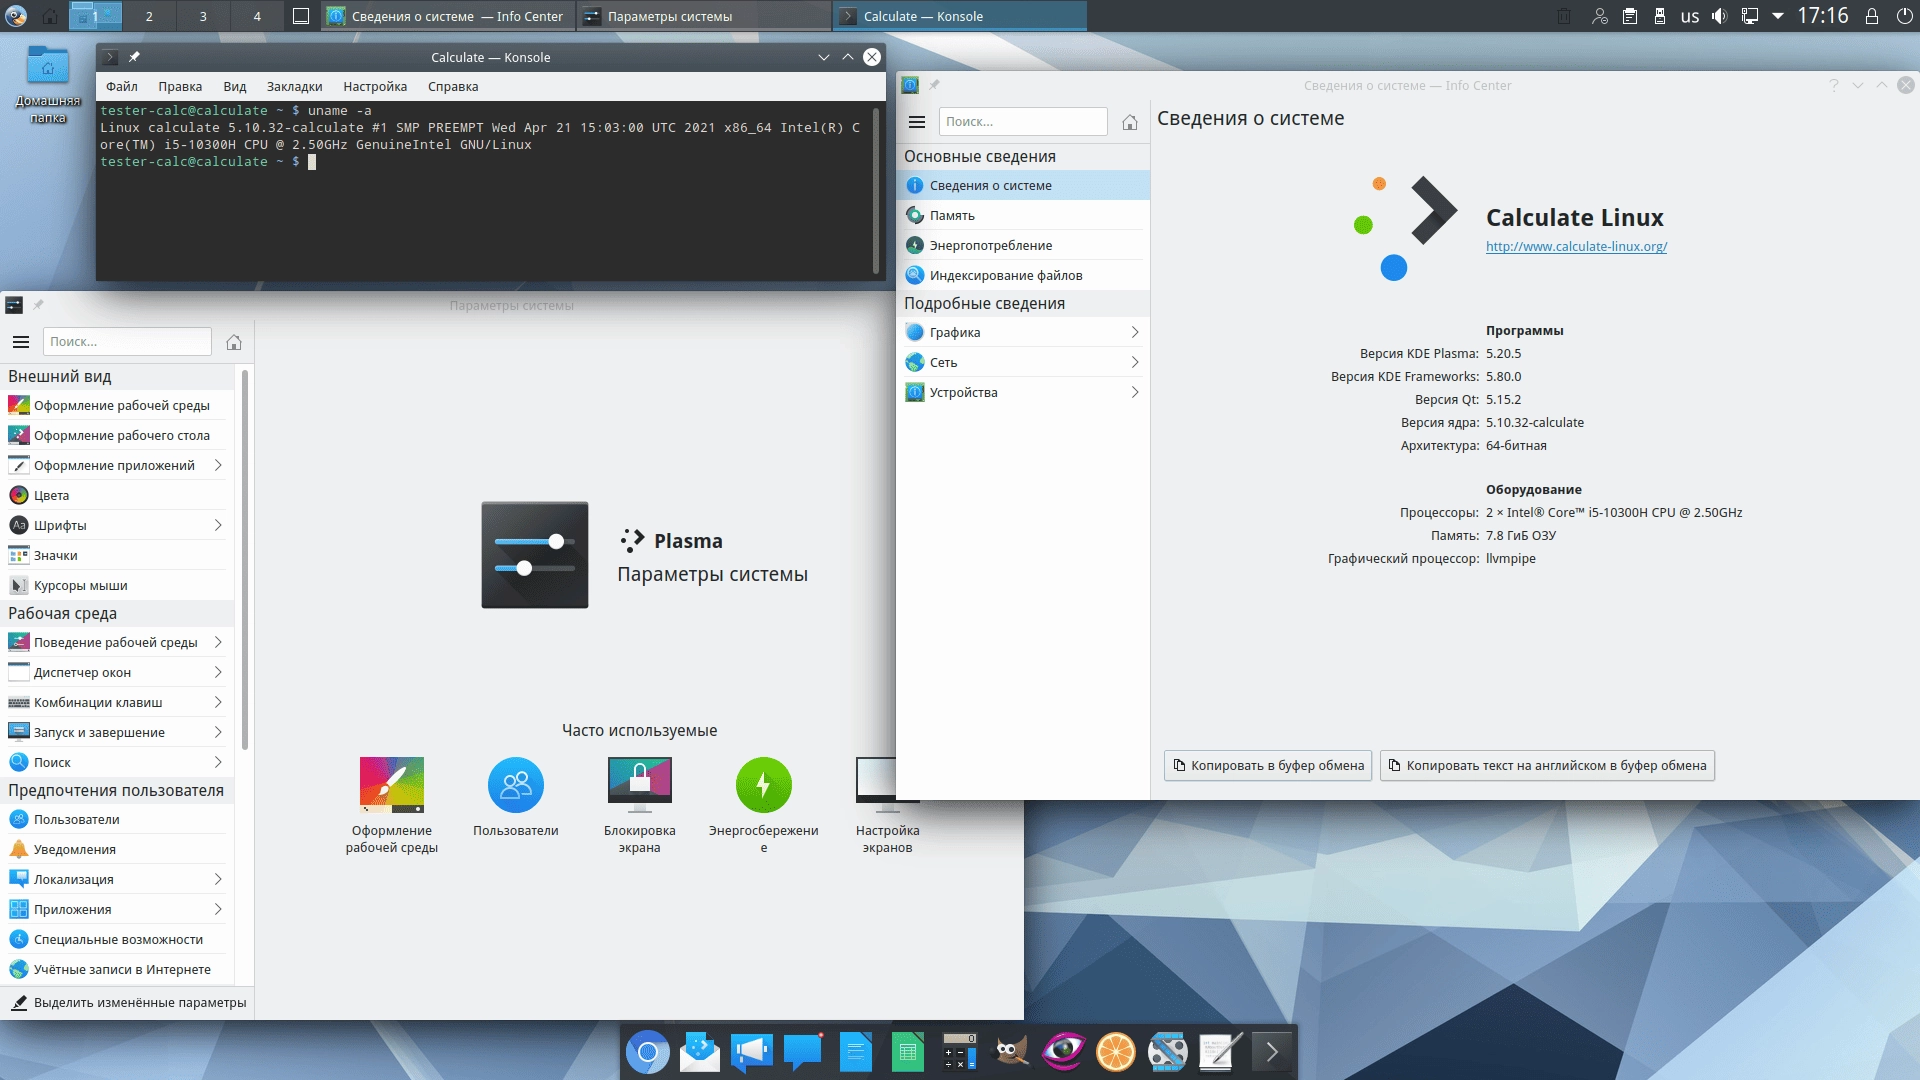Expand the dock's right arrow button
The height and width of the screenshot is (1080, 1920).
(x=1271, y=1052)
